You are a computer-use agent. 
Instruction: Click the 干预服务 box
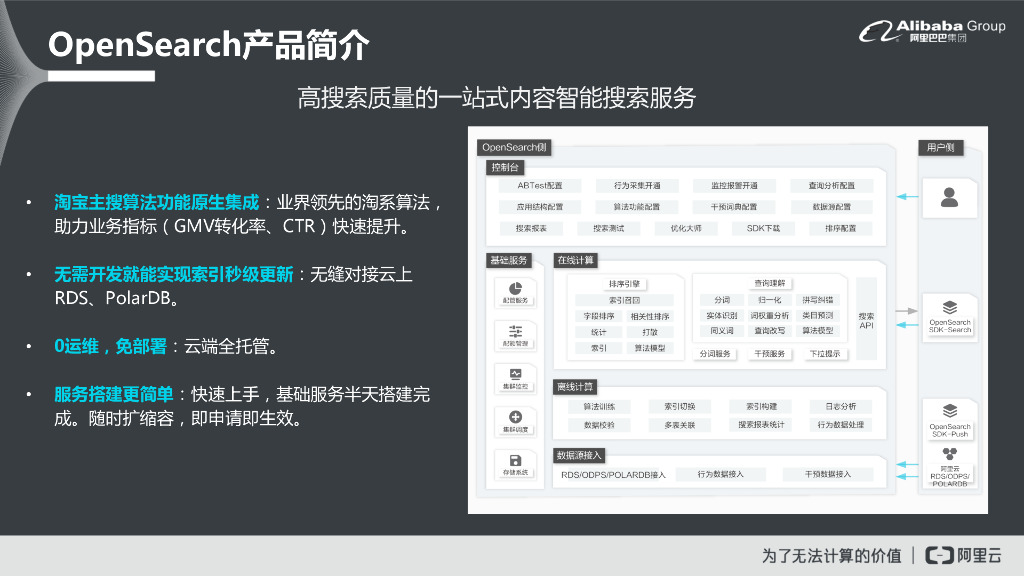(770, 354)
